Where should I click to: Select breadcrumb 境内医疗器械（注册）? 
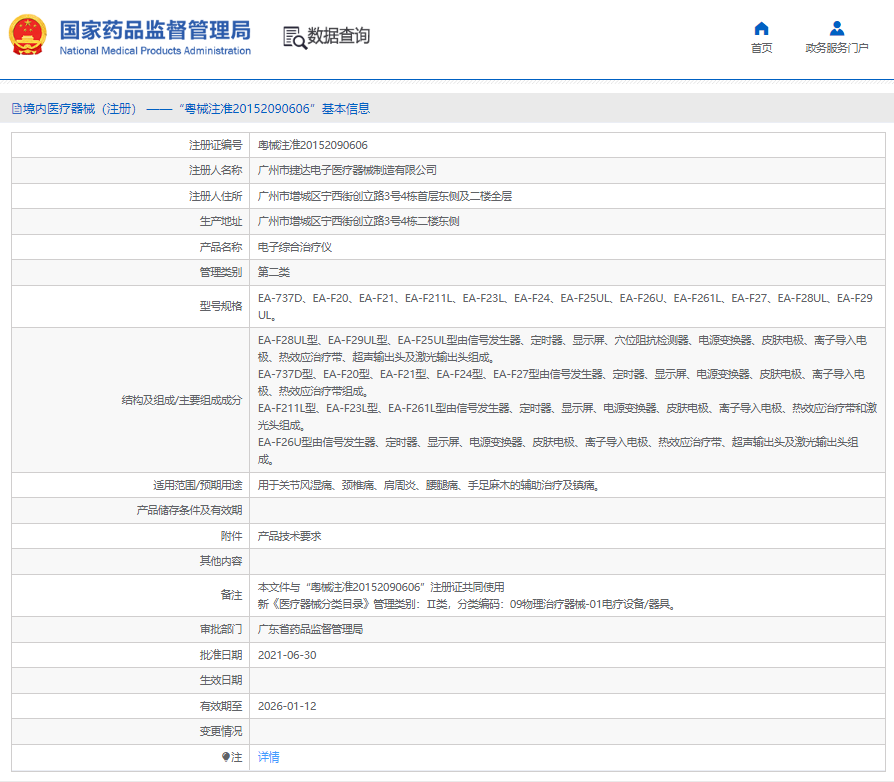80,109
